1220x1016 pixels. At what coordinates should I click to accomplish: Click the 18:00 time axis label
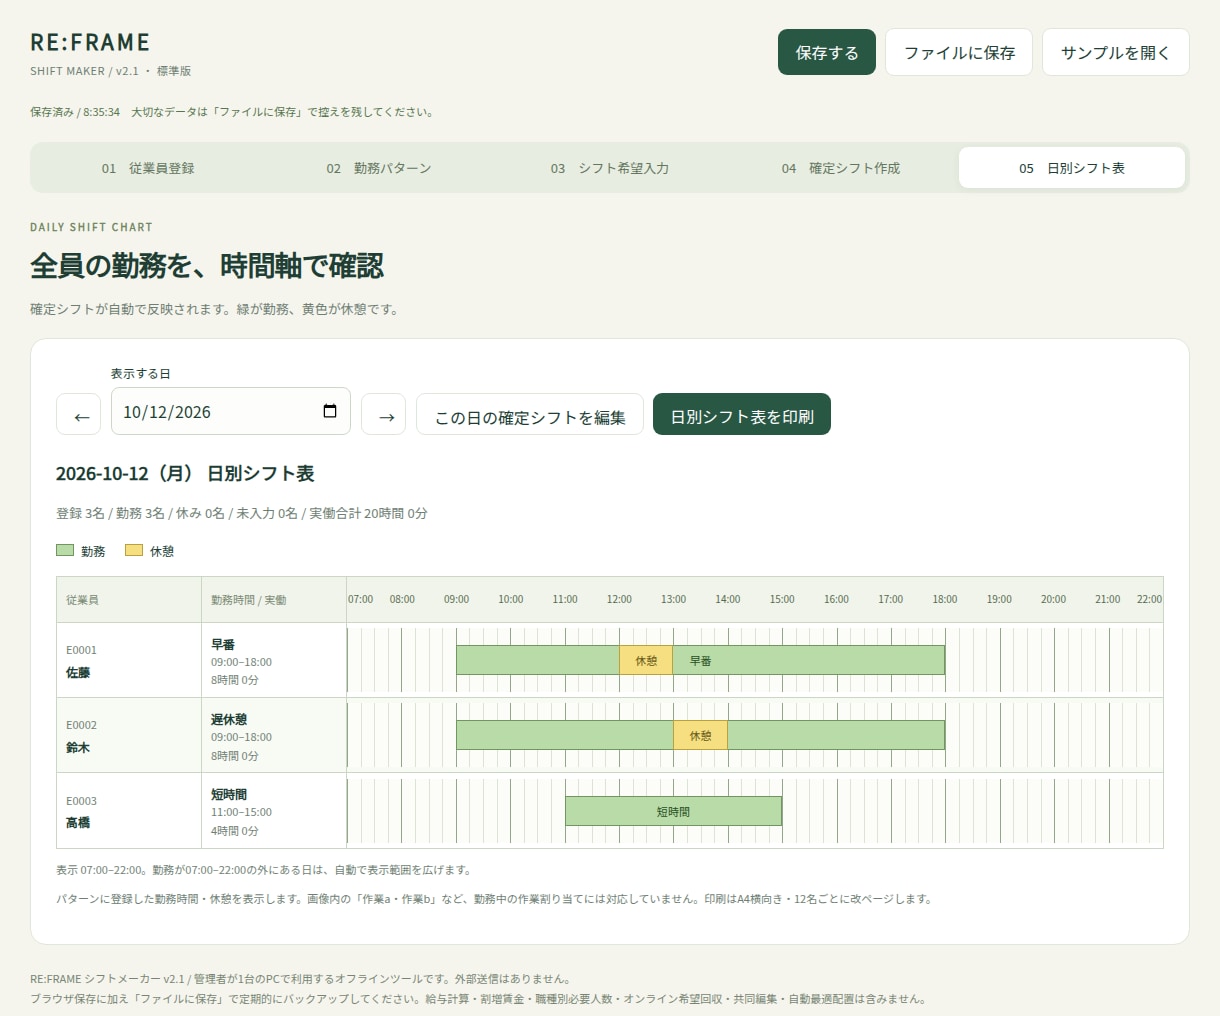pos(945,599)
